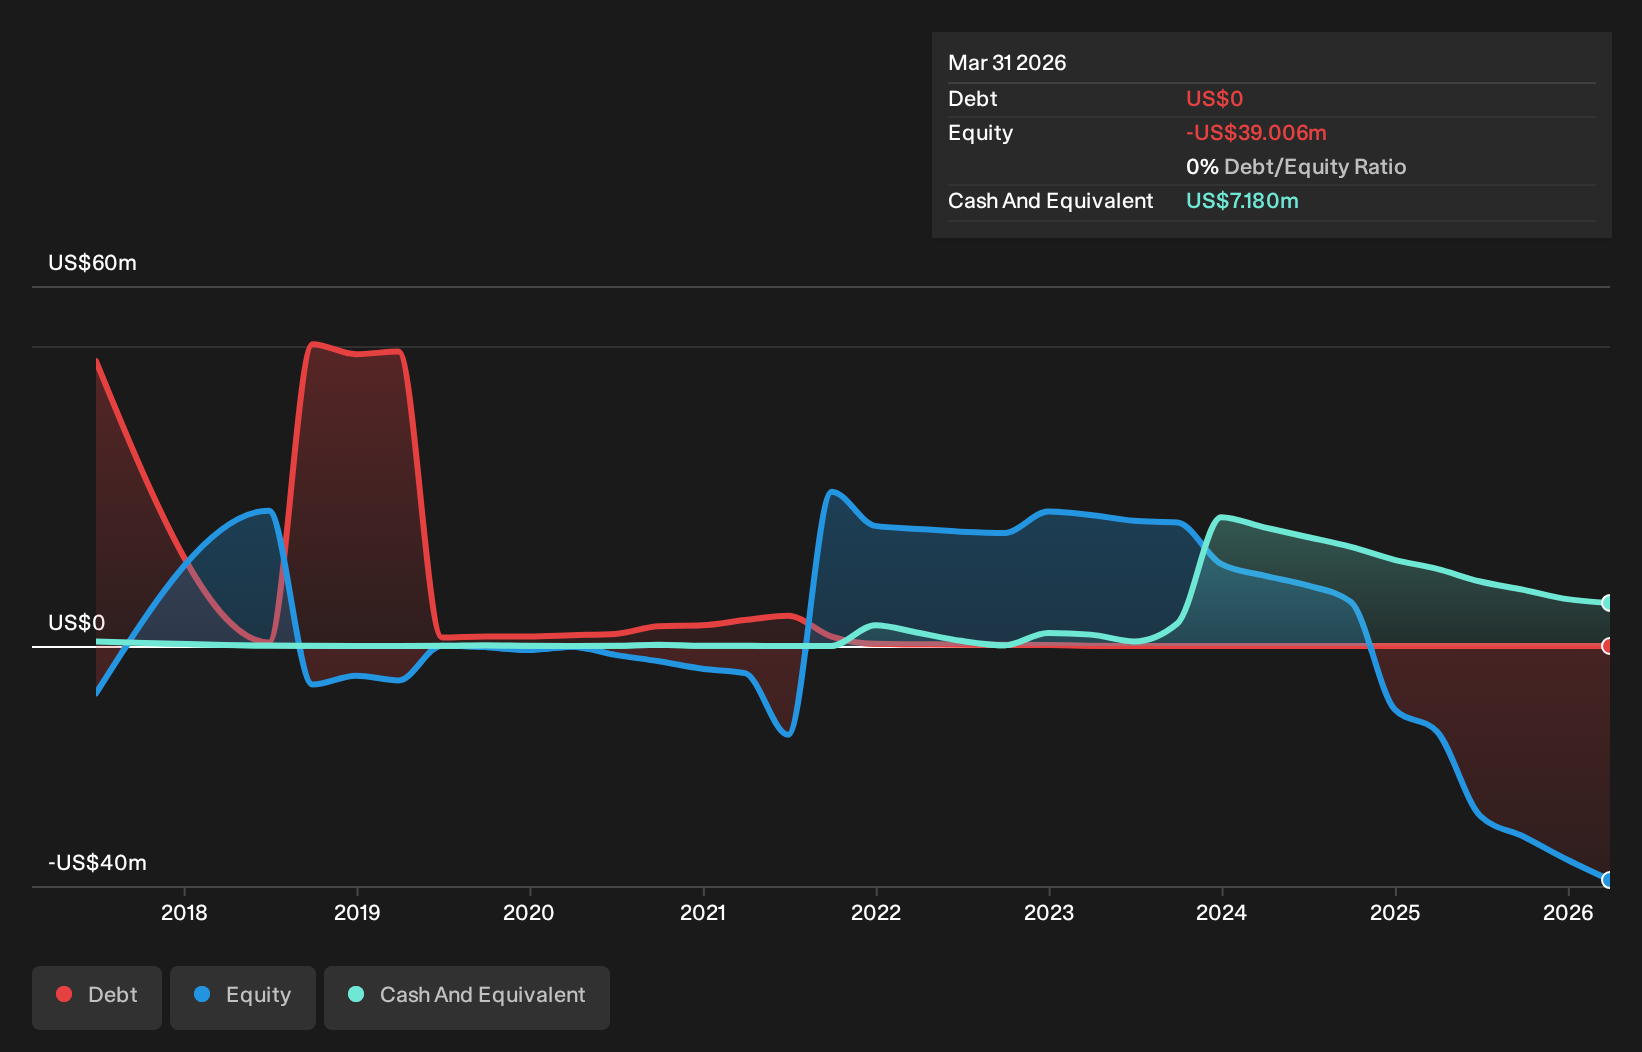Screen dimensions: 1642x1052
Task: Click the 2023 x-axis label
Action: coord(1049,912)
